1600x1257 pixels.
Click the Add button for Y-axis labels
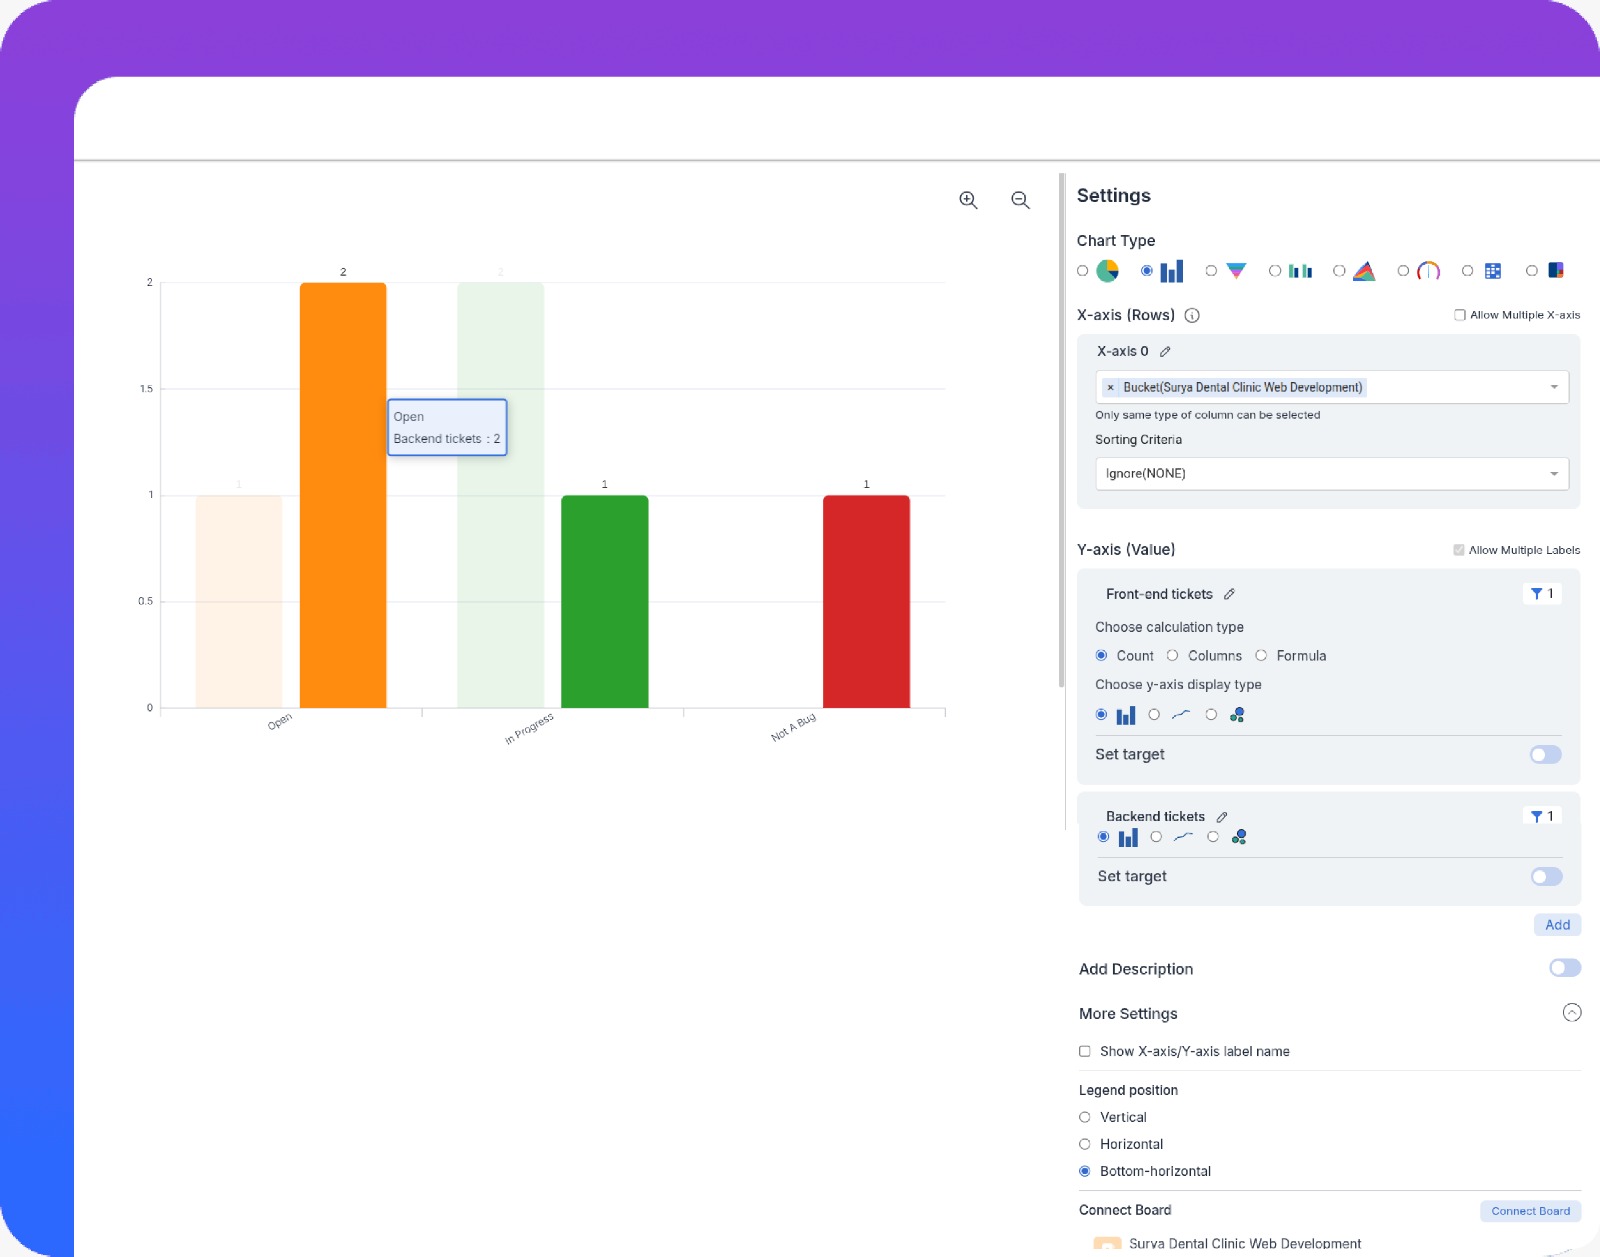tap(1556, 925)
